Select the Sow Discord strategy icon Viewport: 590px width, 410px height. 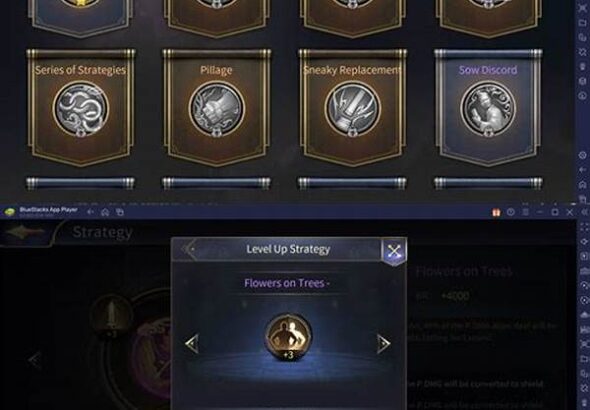[488, 109]
